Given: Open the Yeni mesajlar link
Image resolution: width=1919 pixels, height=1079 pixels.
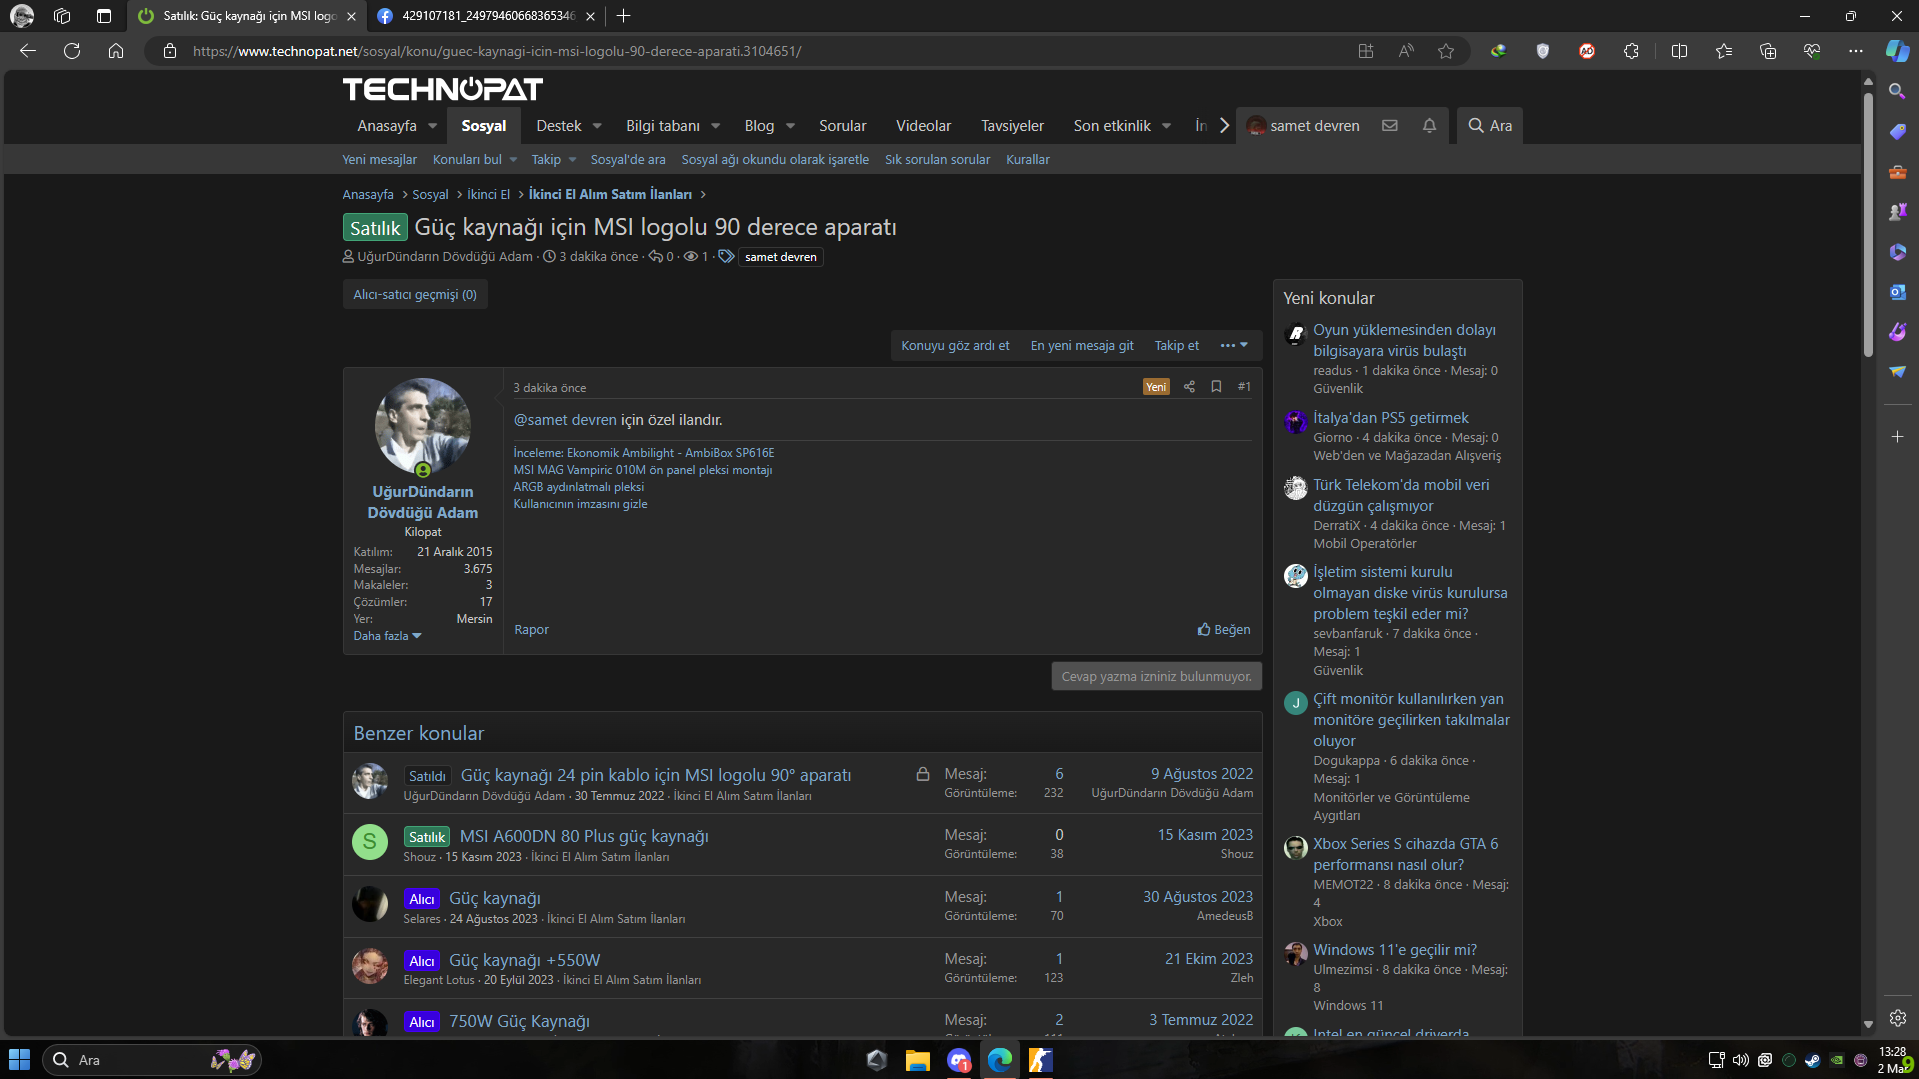Looking at the screenshot, I should tap(380, 160).
